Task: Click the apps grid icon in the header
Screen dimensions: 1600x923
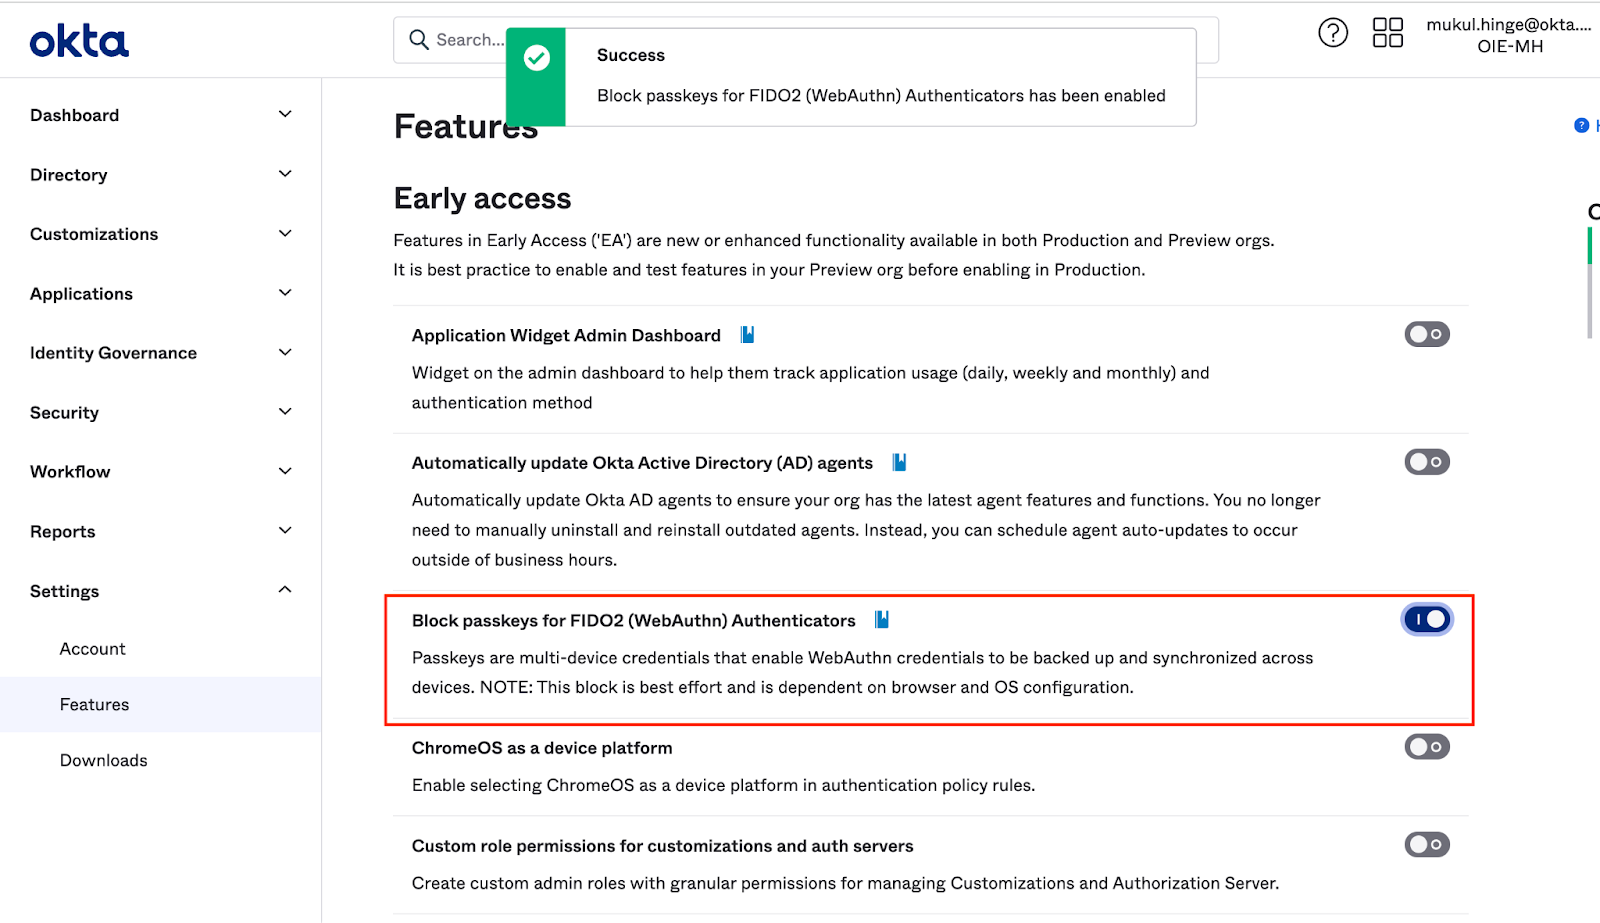Action: coord(1387,32)
